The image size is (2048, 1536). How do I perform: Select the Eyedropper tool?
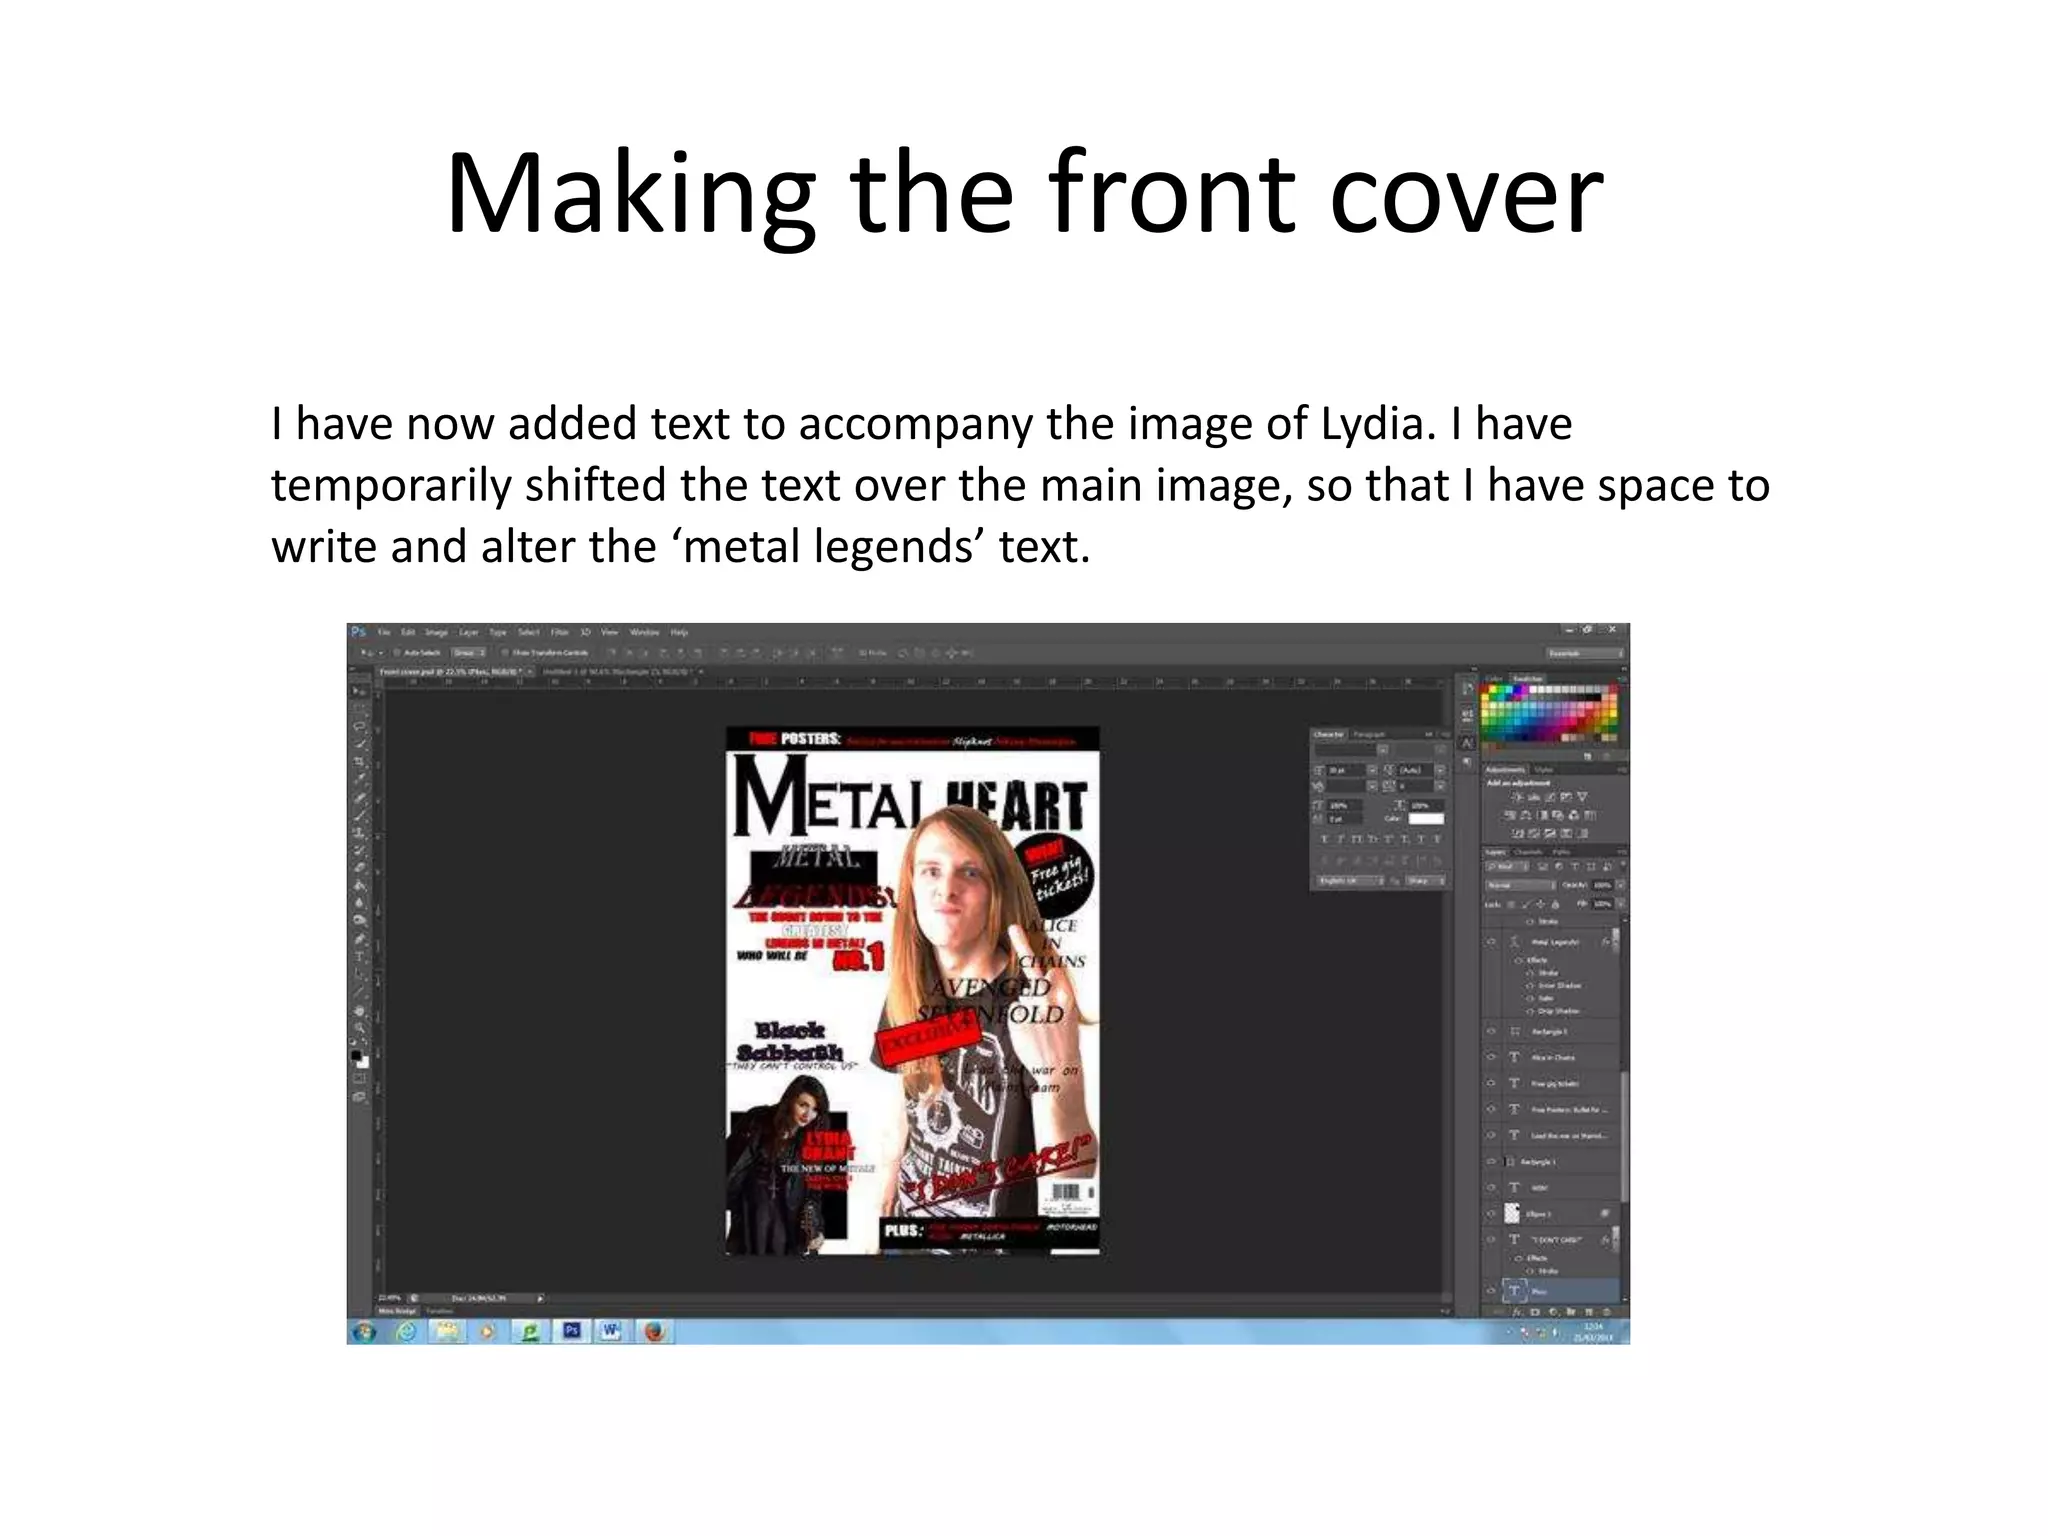[x=359, y=778]
